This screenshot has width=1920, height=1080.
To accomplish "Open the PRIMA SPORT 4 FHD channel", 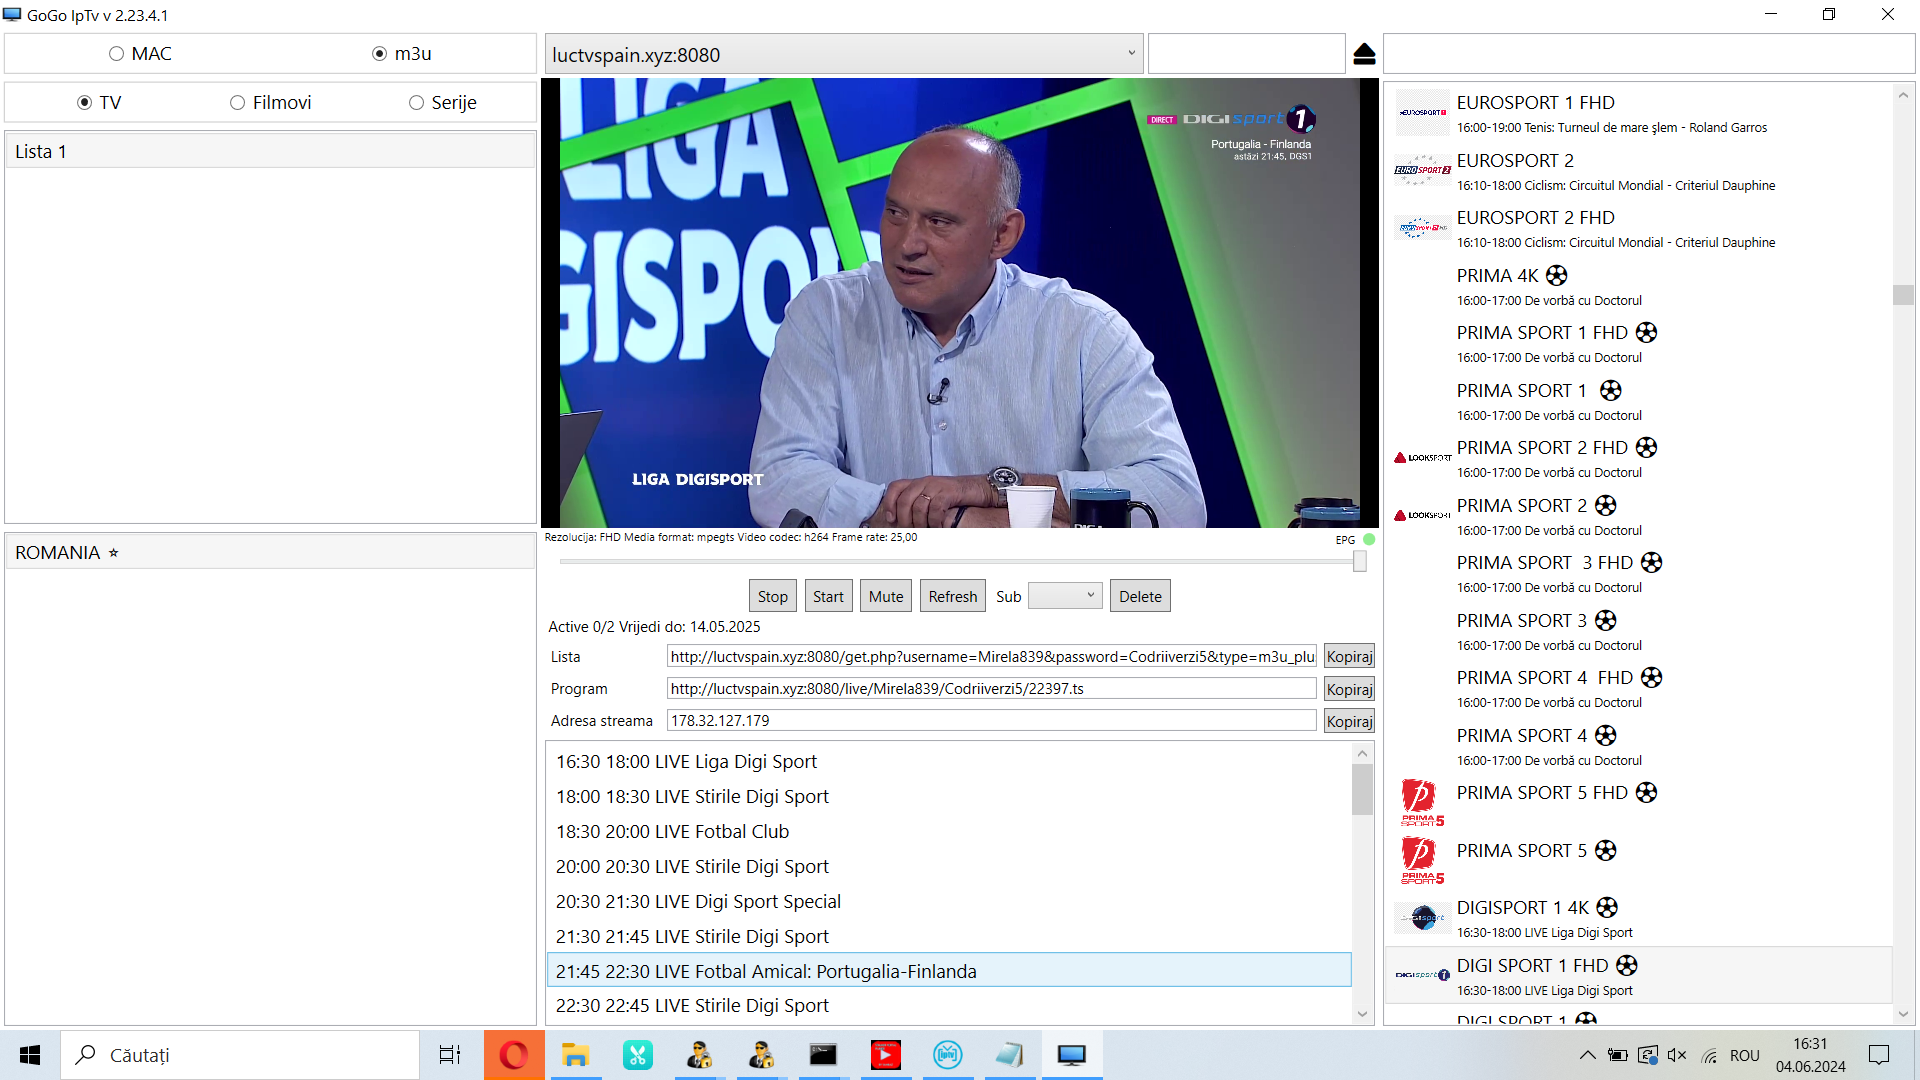I will click(x=1638, y=689).
